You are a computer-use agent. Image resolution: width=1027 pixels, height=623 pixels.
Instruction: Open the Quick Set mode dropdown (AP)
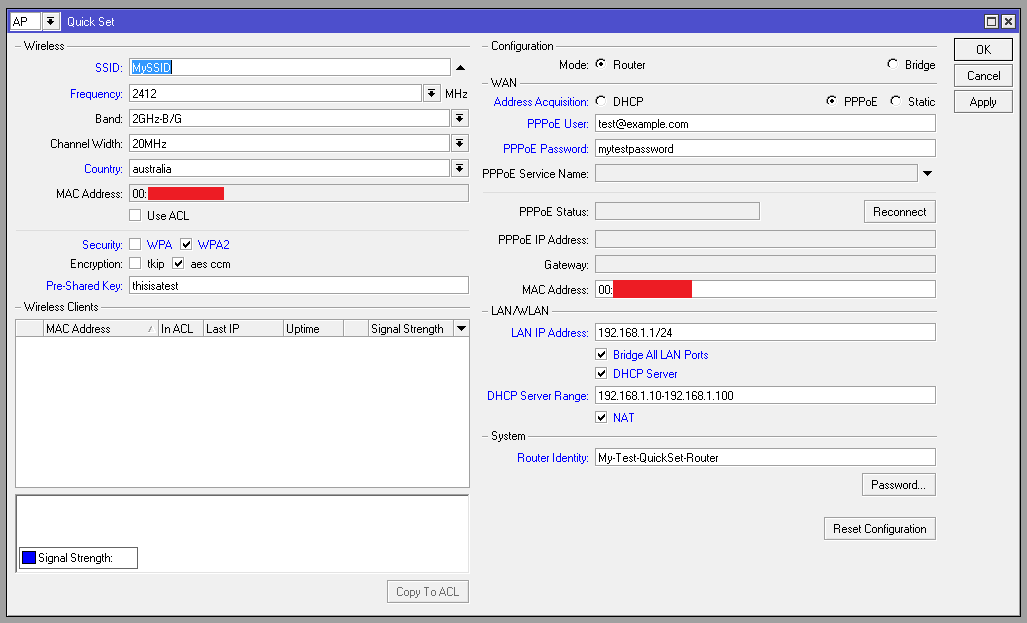tap(50, 21)
